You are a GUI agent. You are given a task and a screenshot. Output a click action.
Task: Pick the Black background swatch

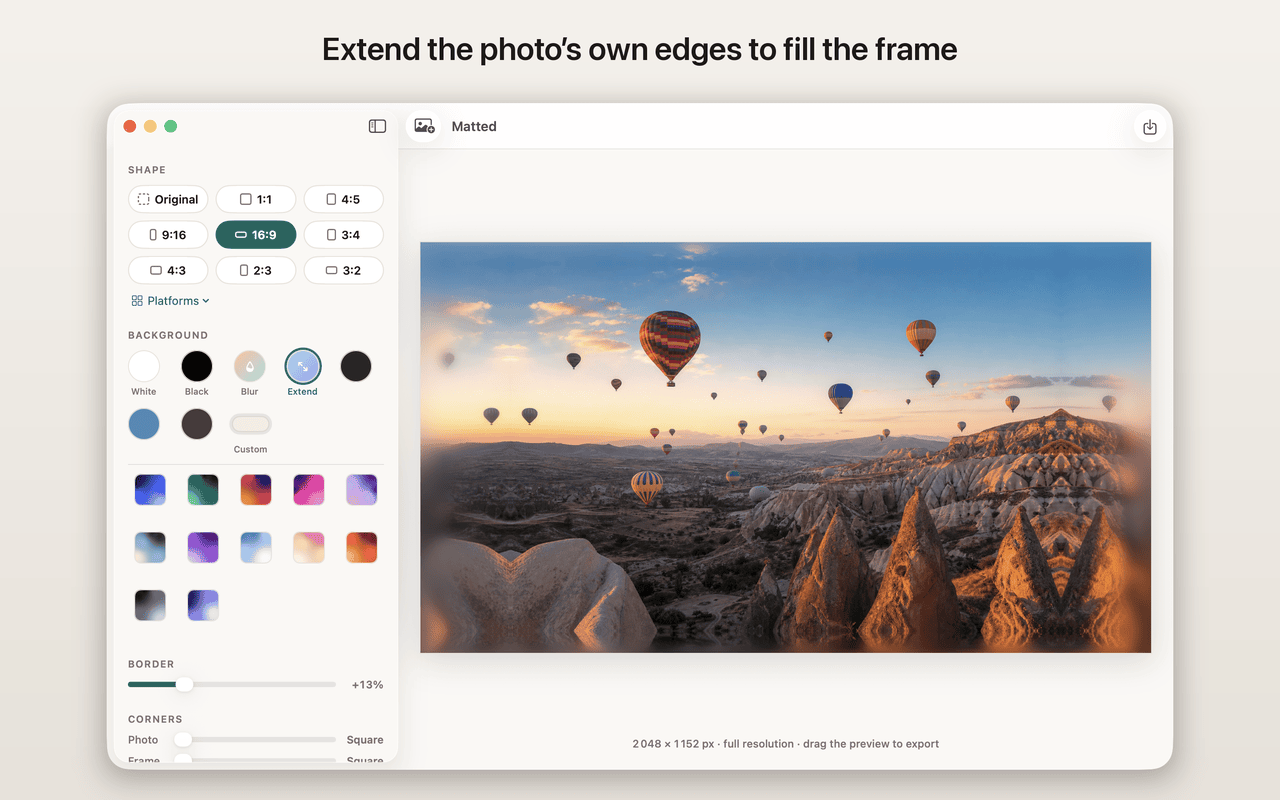[197, 366]
